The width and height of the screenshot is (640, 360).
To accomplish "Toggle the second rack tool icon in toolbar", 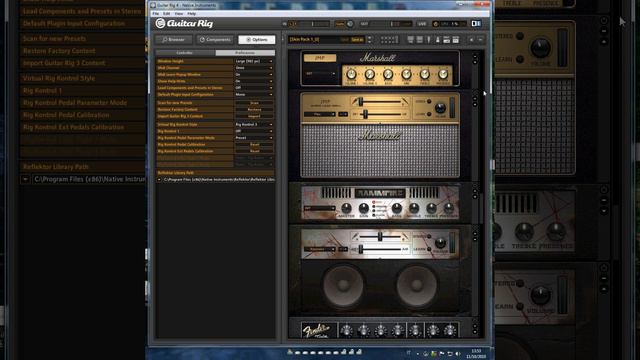I will 420,40.
